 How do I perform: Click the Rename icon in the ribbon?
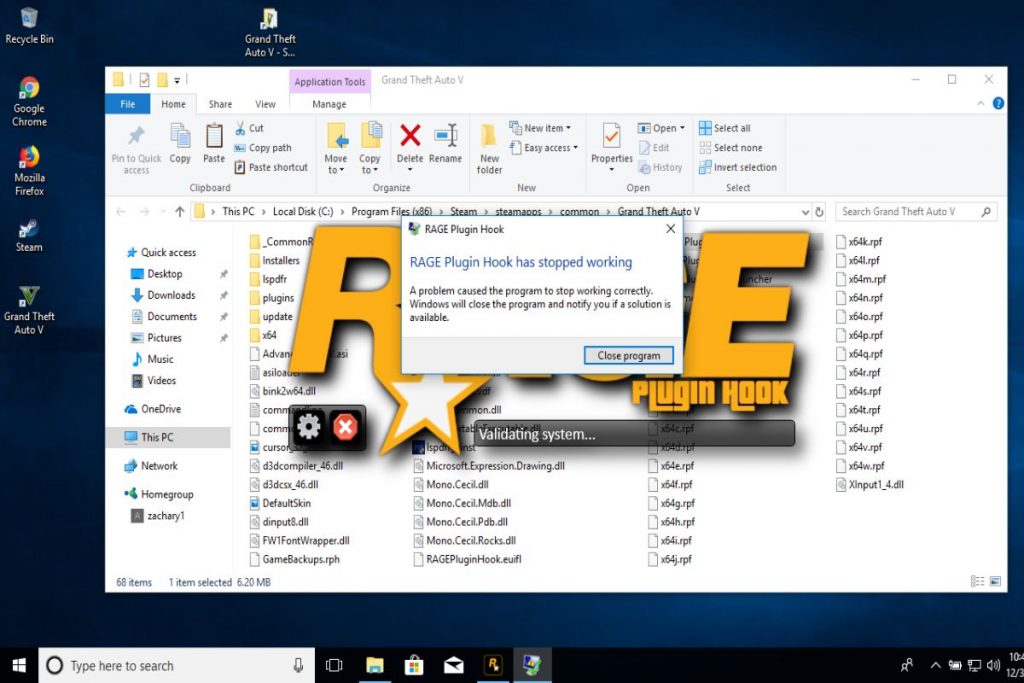coord(446,136)
